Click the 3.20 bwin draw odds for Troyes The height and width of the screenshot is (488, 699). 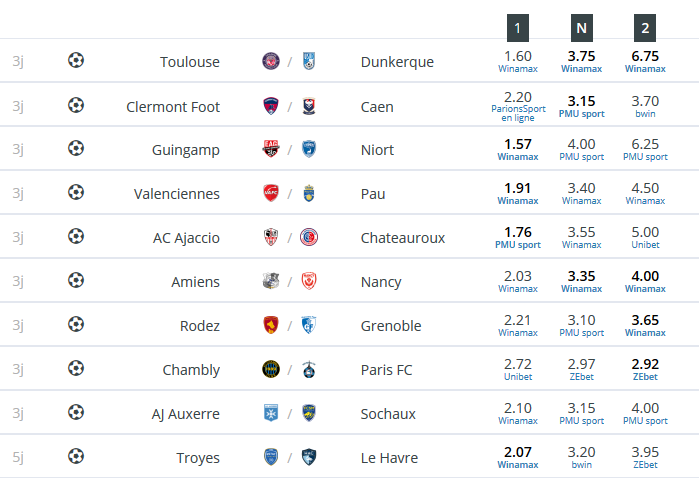581,457
